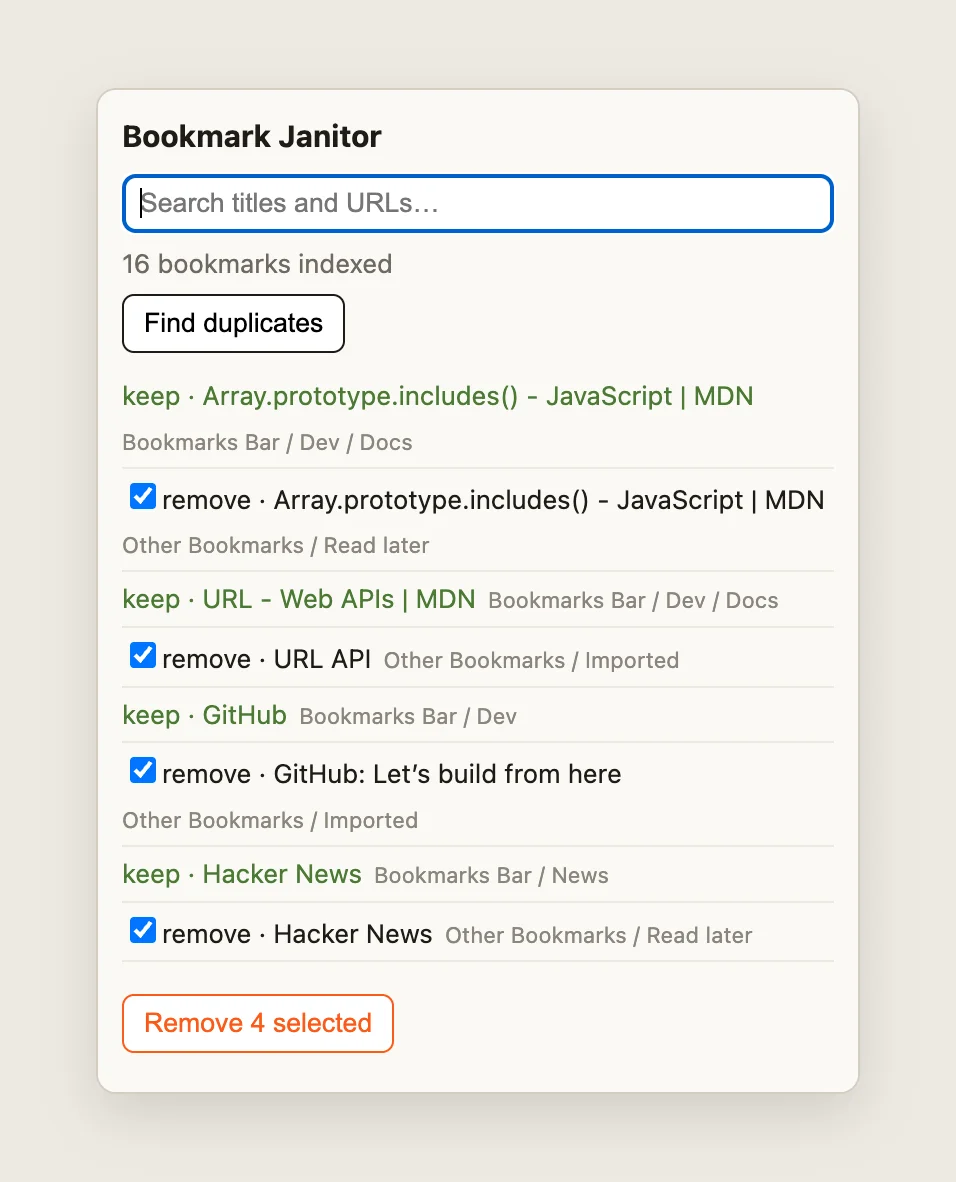The width and height of the screenshot is (956, 1182).
Task: Click remove Array.prototype.includes() label text
Action: point(493,500)
